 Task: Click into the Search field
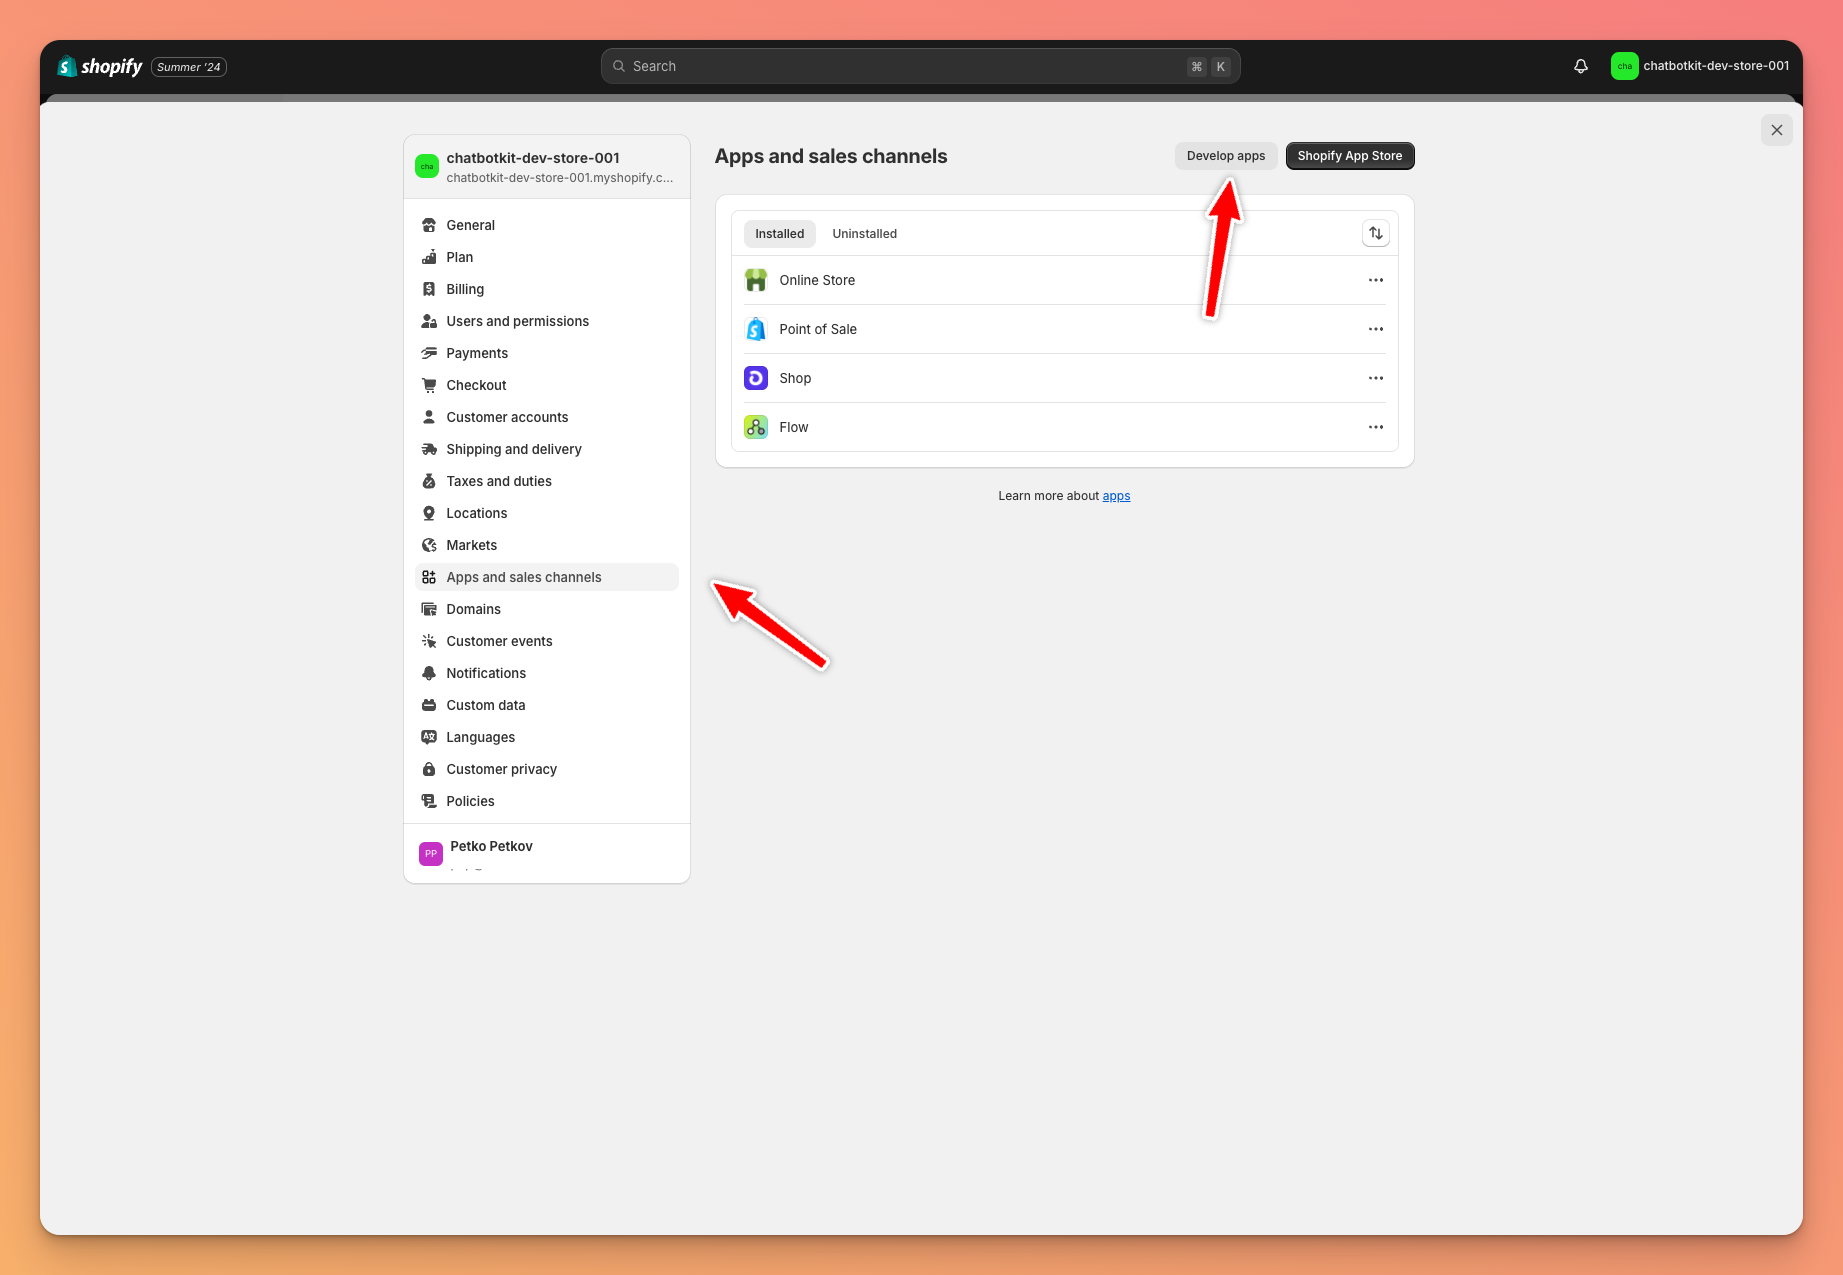point(920,66)
